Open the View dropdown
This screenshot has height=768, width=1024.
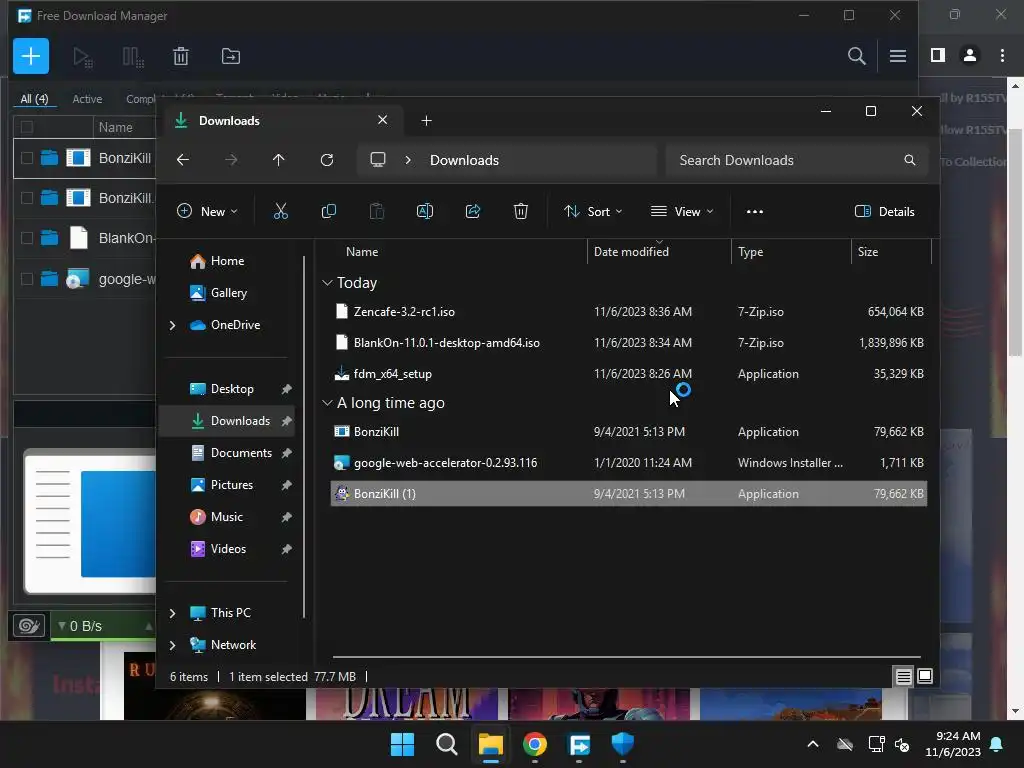(682, 212)
